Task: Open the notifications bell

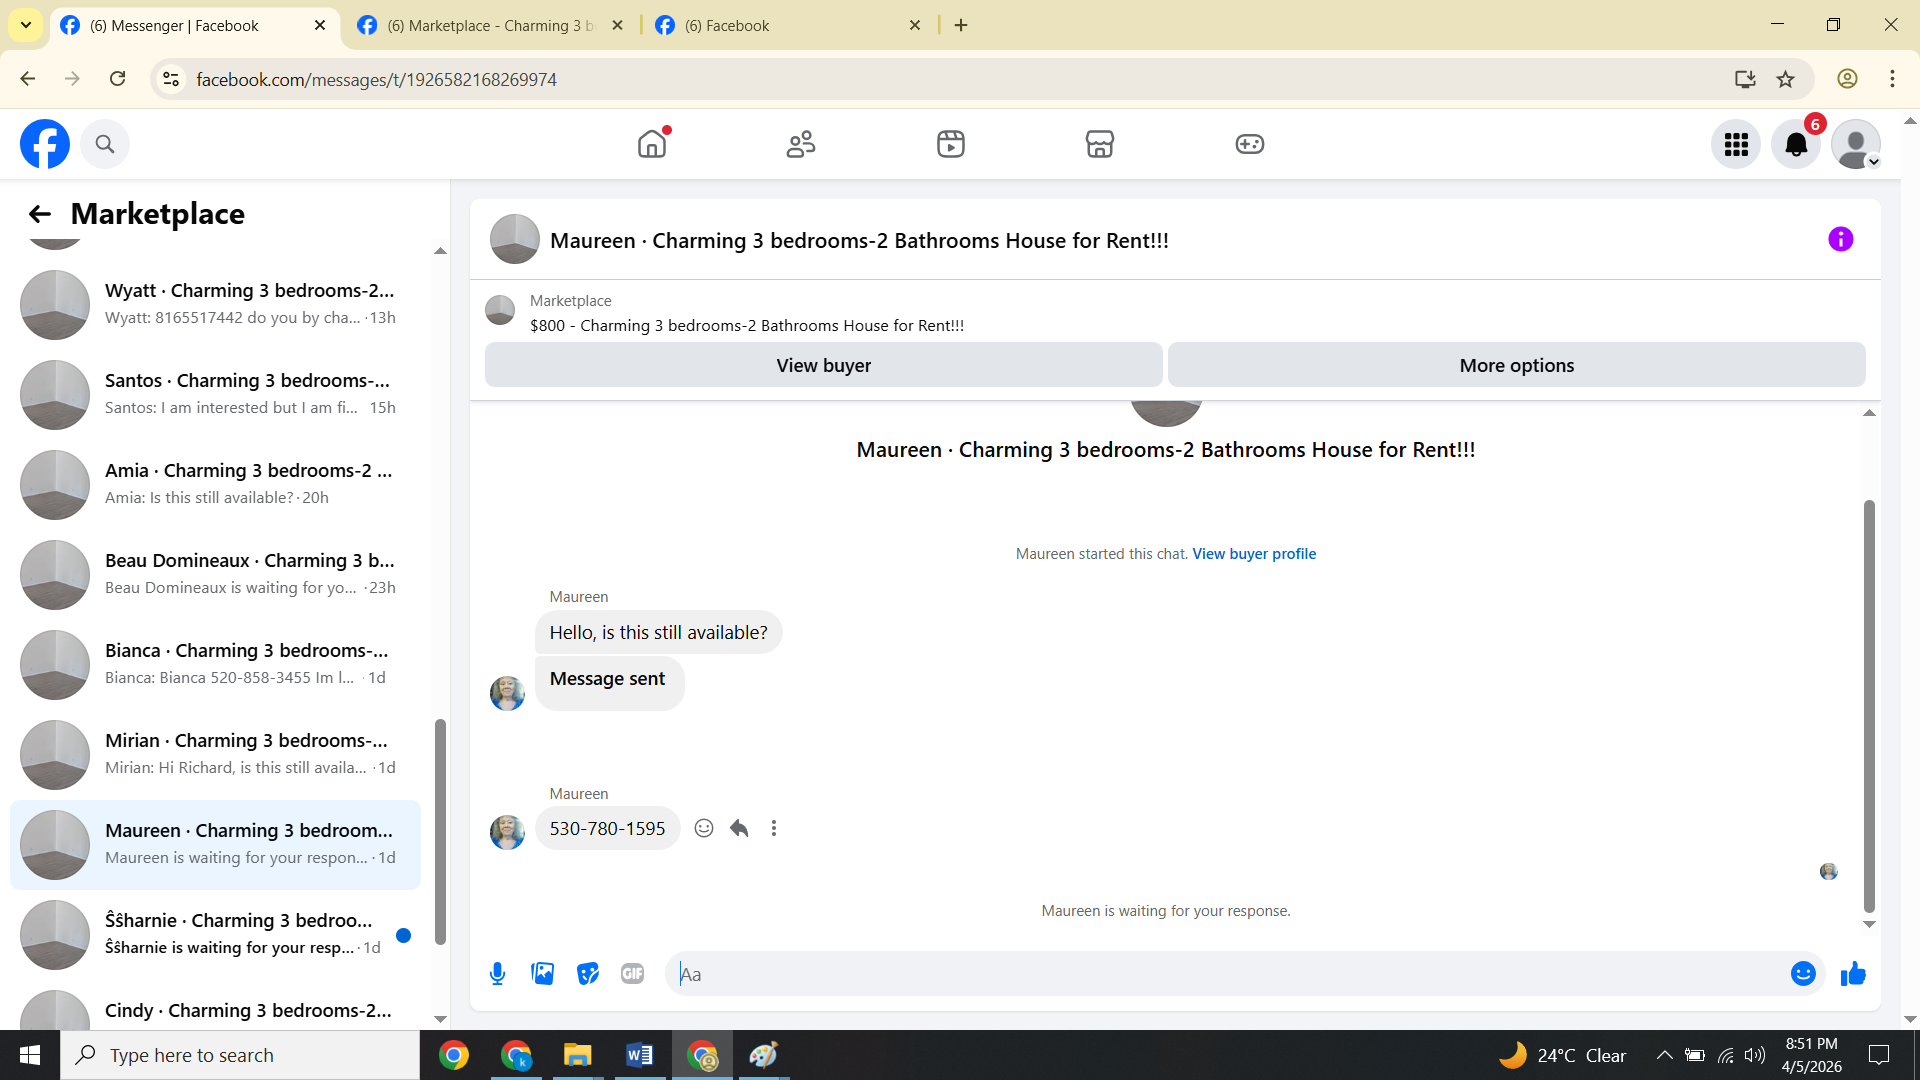Action: (1796, 145)
